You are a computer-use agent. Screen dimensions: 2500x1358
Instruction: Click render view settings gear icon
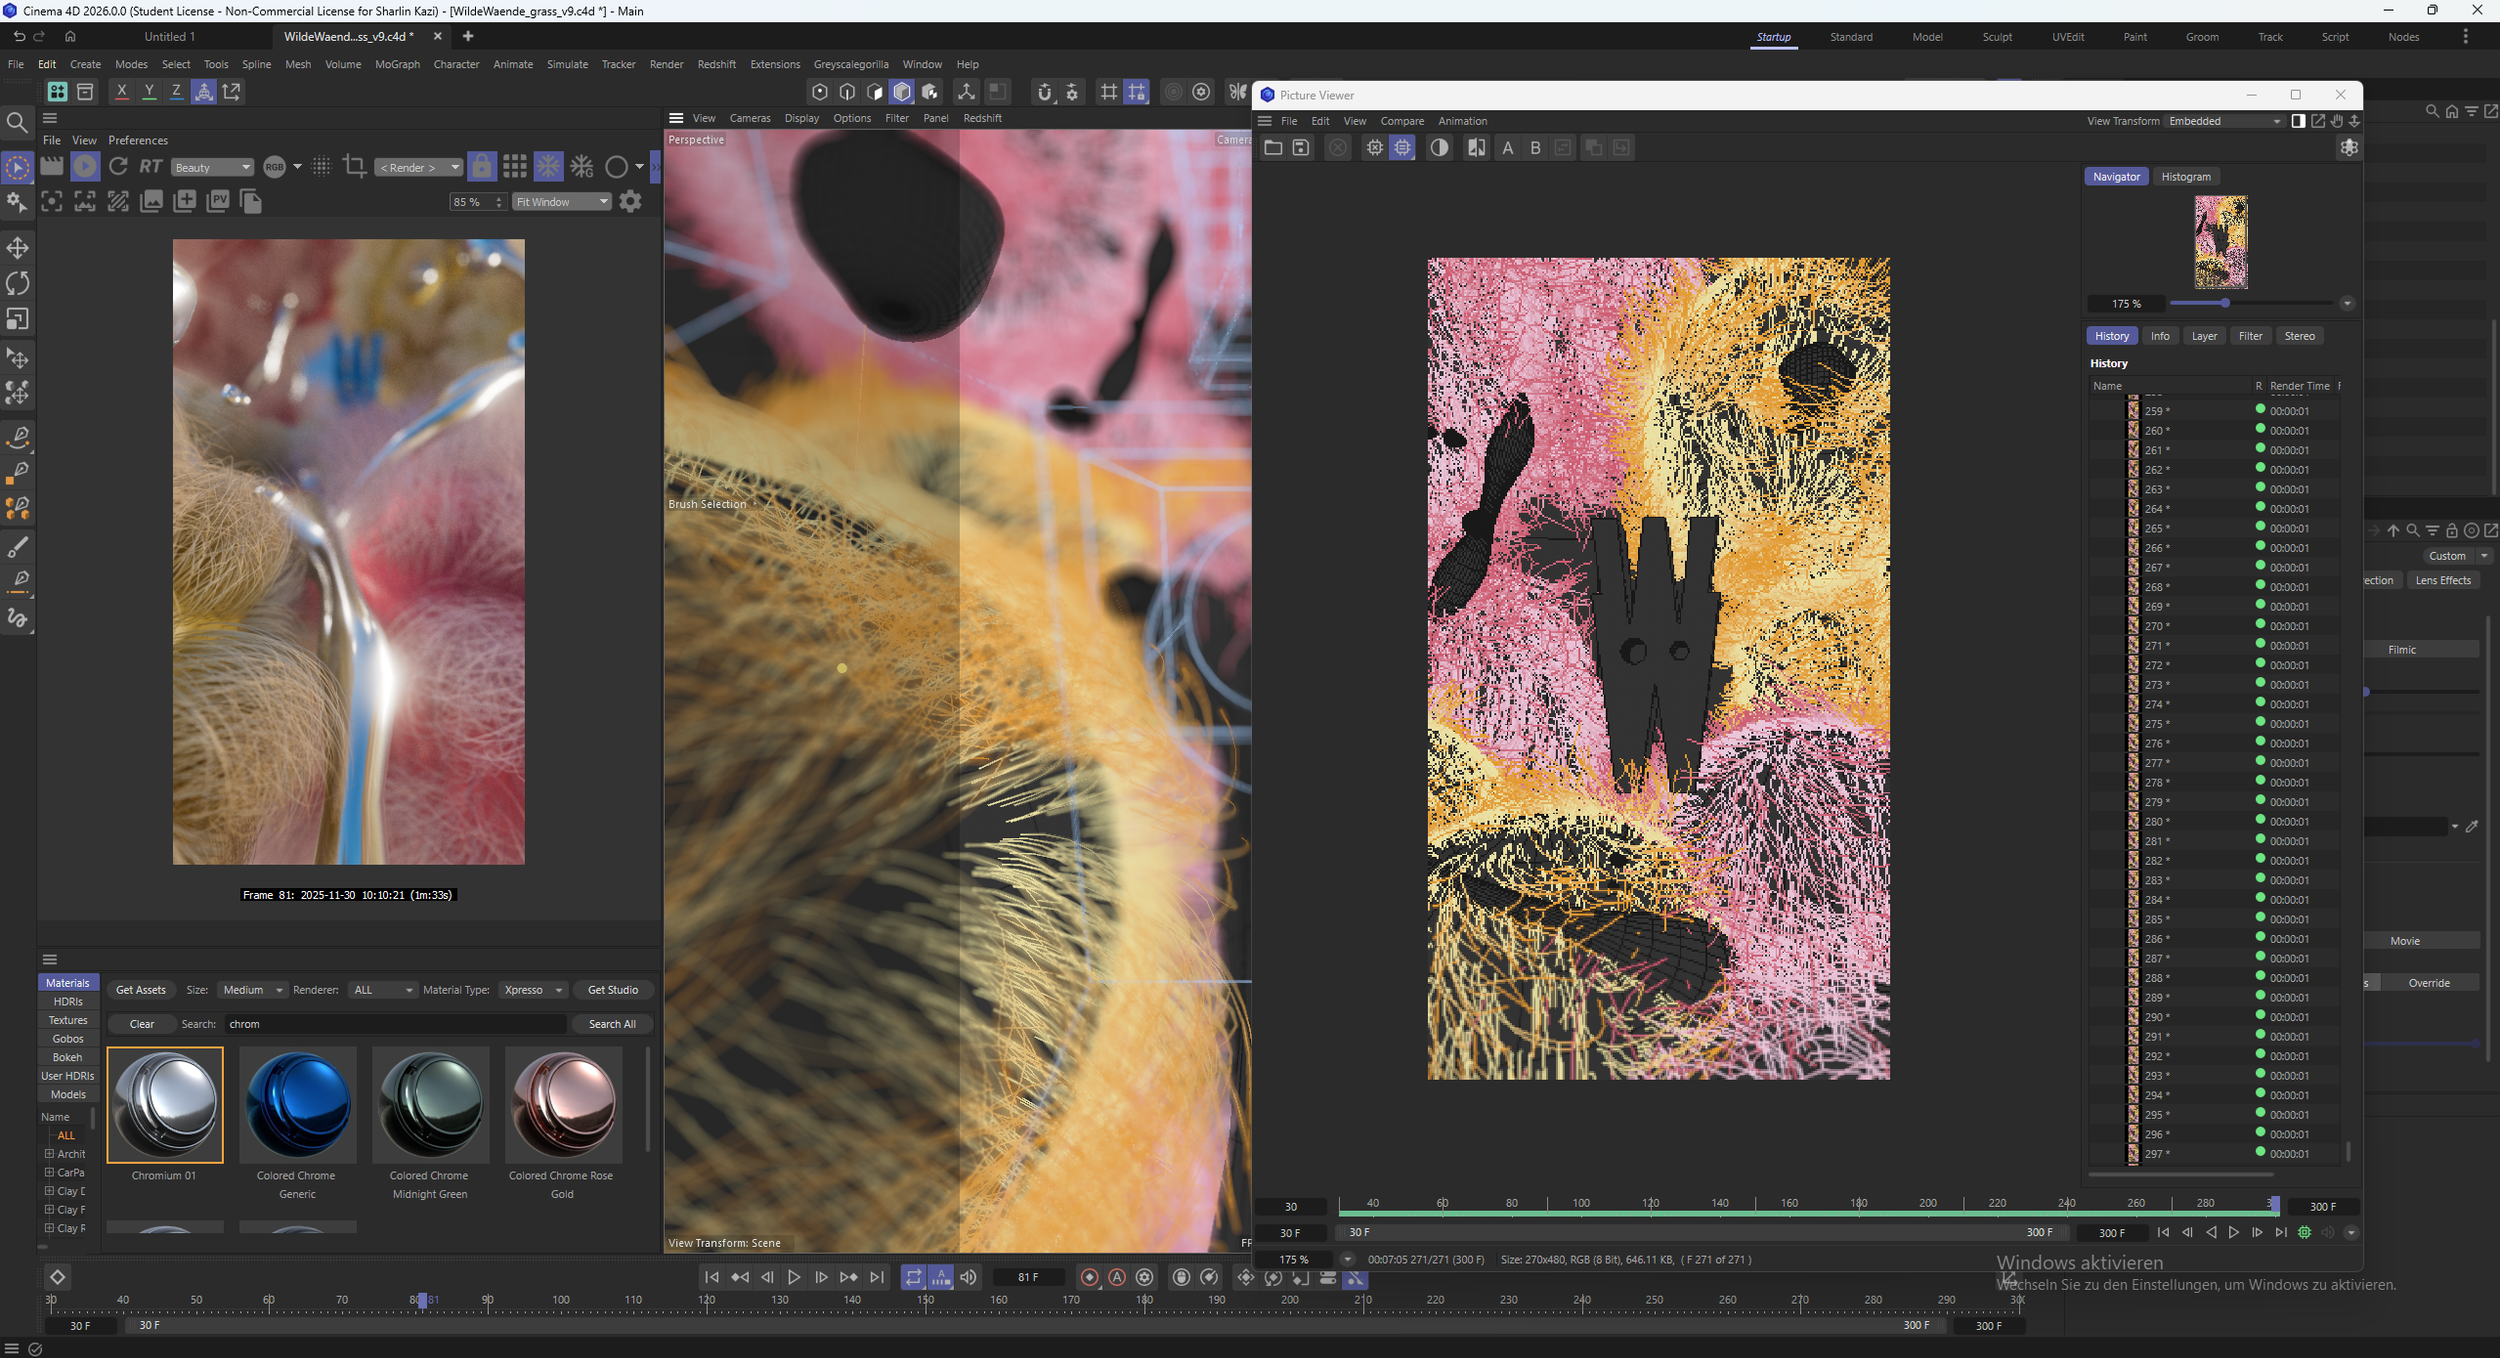pos(630,201)
